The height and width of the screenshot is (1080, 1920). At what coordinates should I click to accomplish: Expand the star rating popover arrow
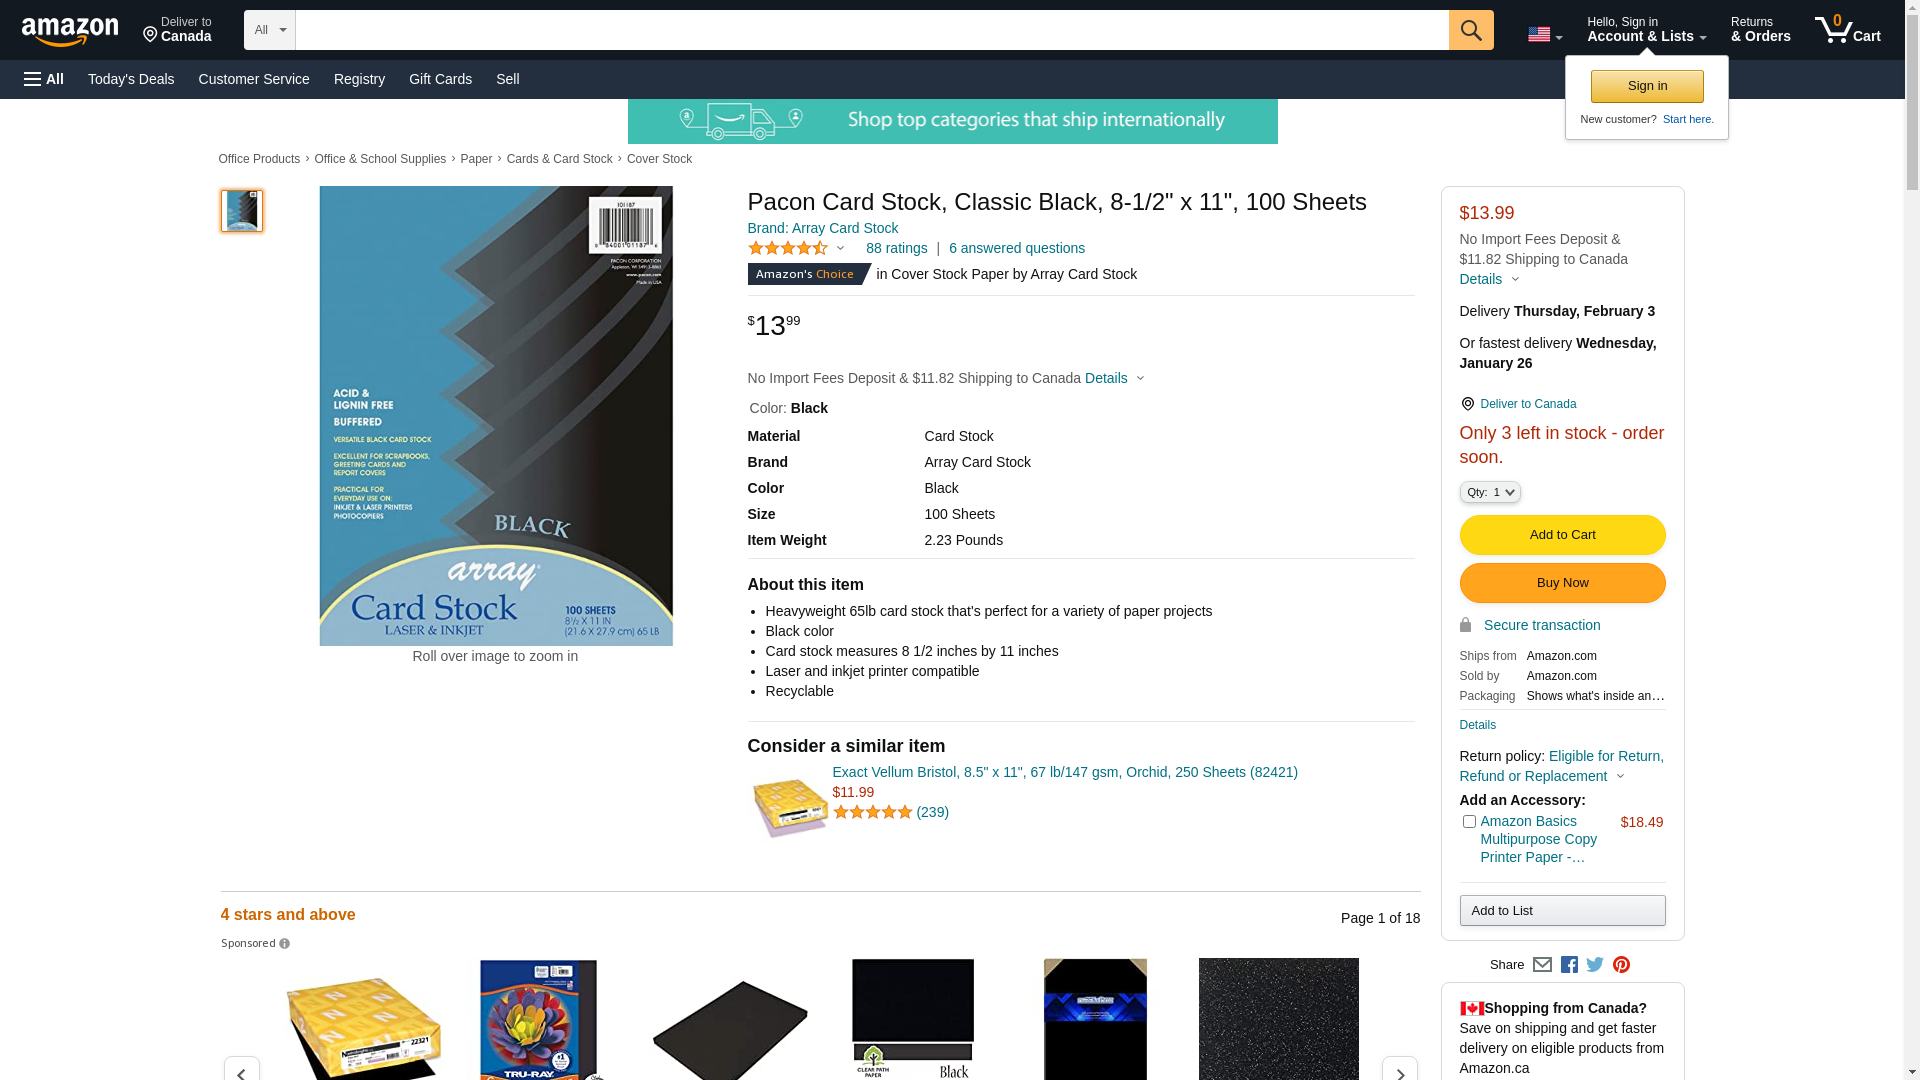pyautogui.click(x=840, y=249)
